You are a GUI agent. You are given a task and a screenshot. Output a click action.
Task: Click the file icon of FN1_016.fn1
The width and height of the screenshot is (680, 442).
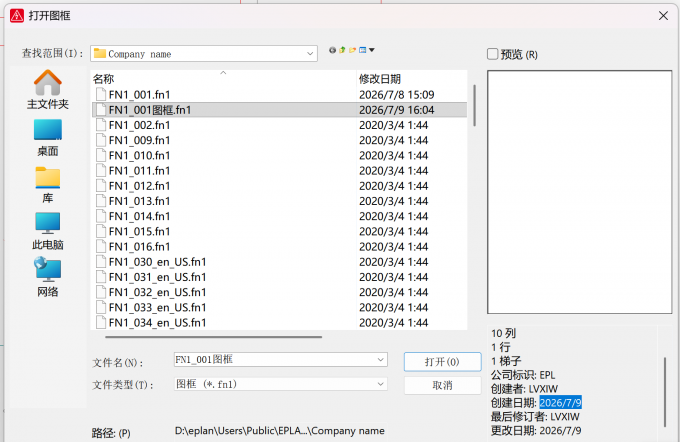point(101,246)
